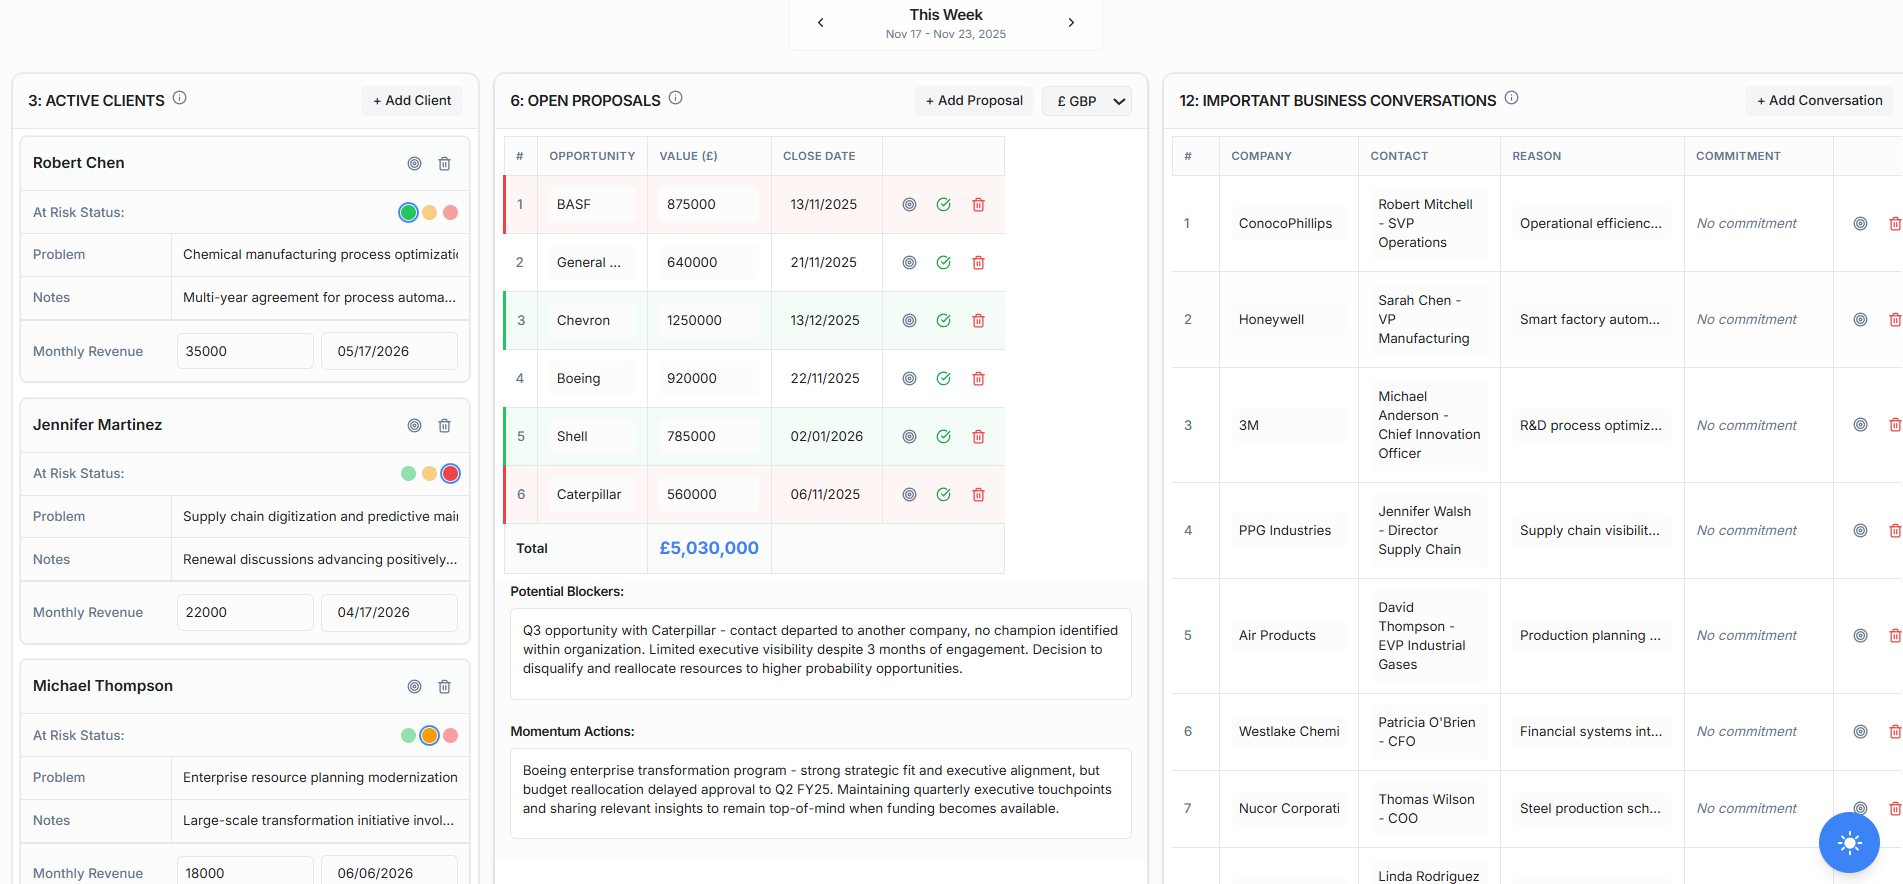Viewport: 1903px width, 884px height.
Task: Set Robert Chen risk status to red
Action: click(450, 212)
